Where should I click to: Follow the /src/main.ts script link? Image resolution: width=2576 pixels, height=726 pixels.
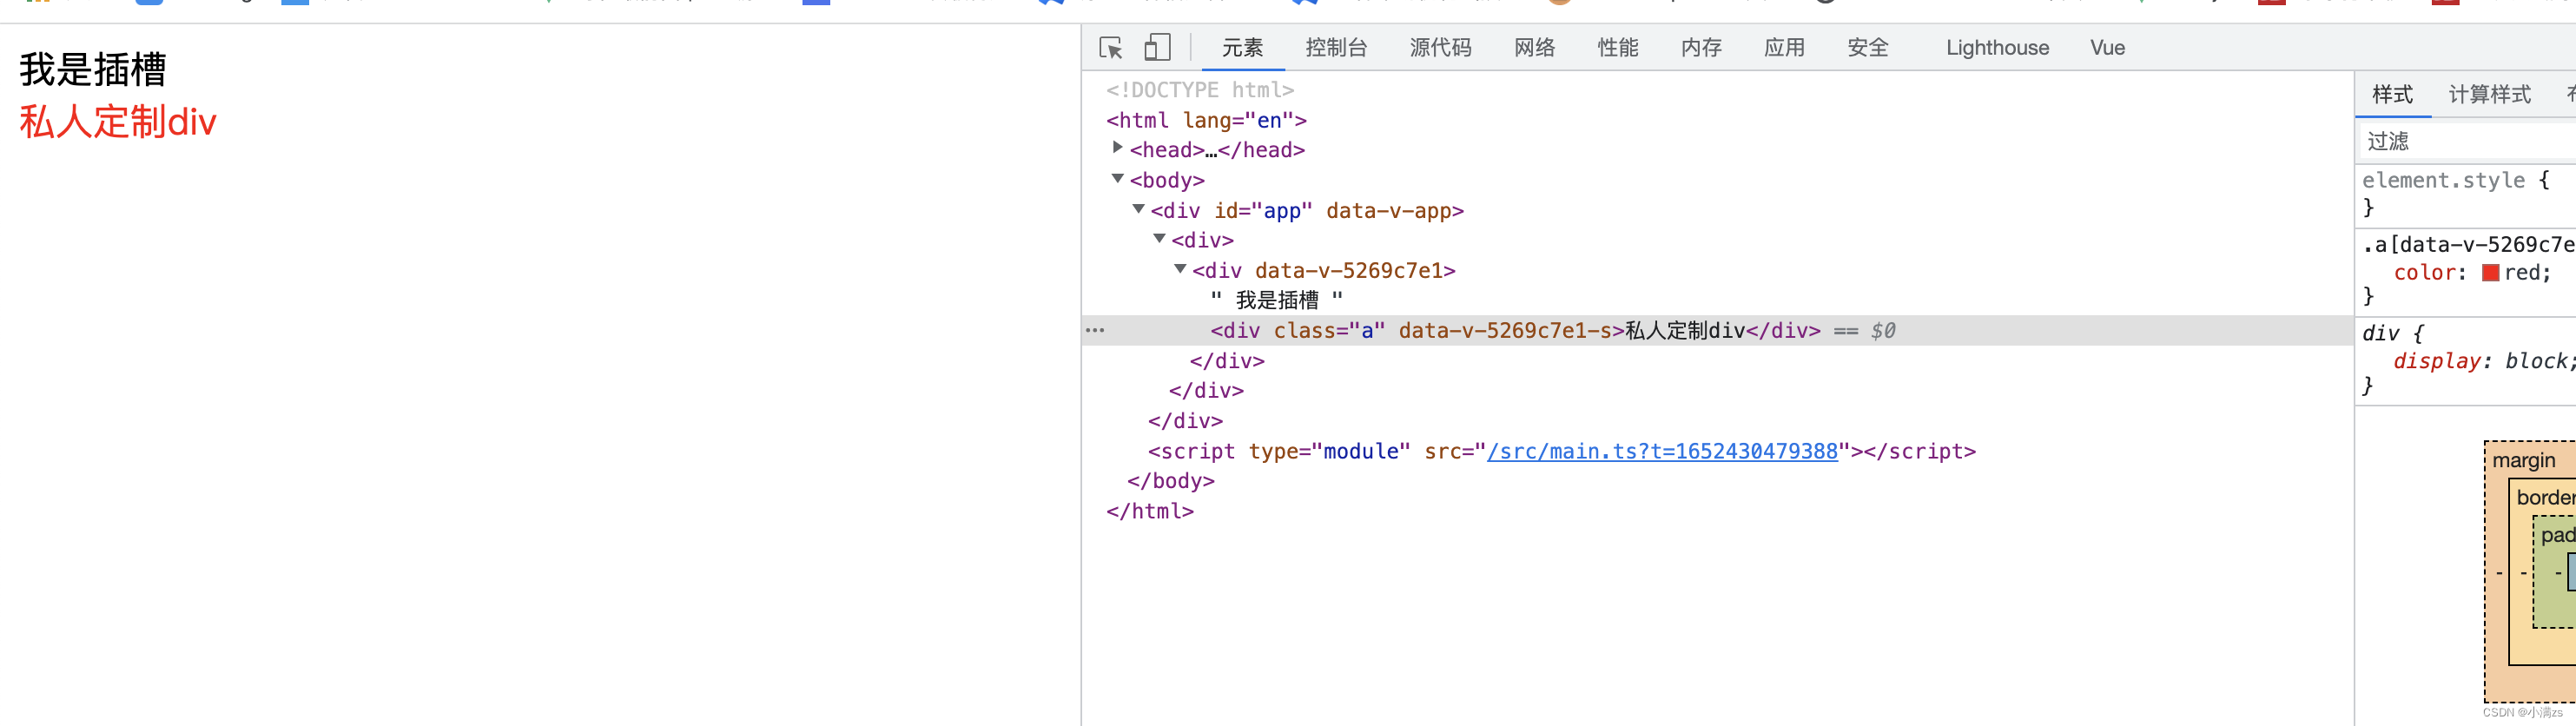tap(1662, 451)
